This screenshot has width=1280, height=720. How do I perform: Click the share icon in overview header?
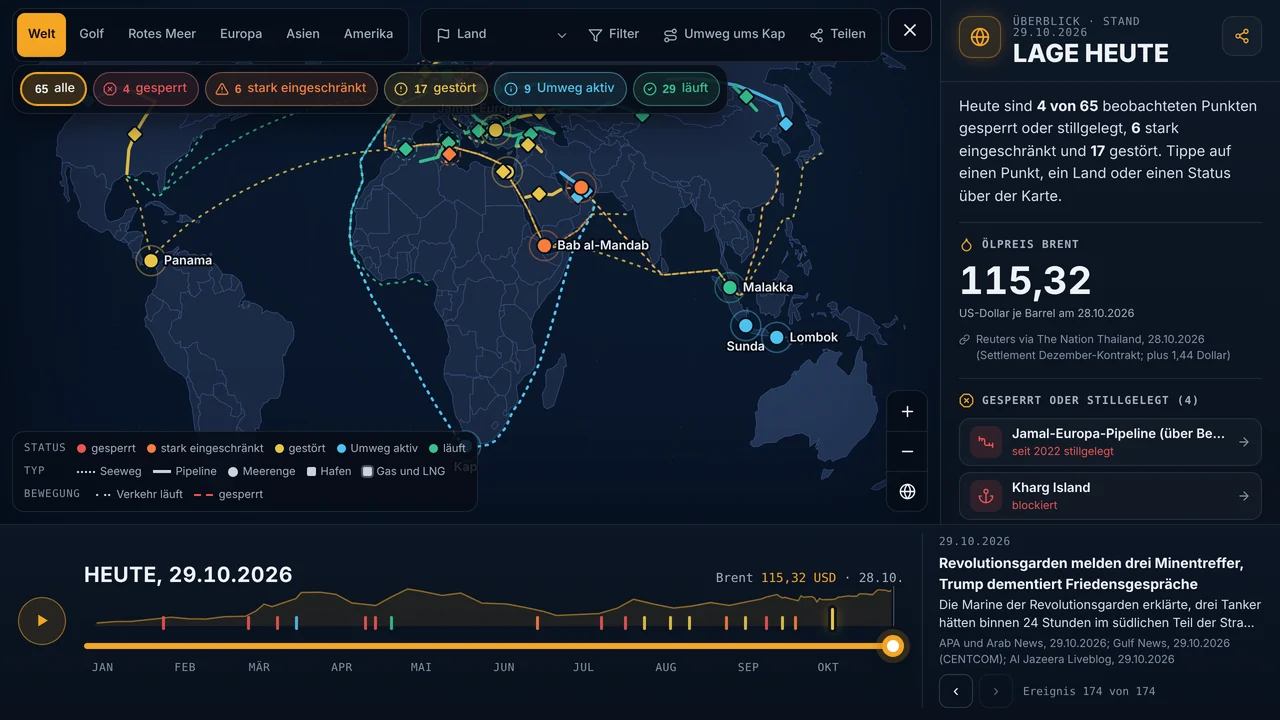(x=1242, y=36)
